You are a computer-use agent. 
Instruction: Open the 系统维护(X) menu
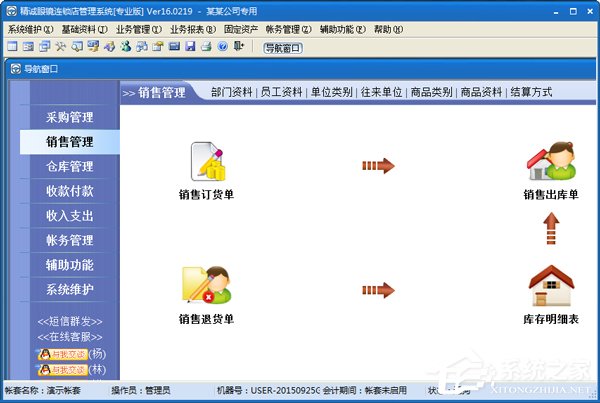[x=31, y=29]
